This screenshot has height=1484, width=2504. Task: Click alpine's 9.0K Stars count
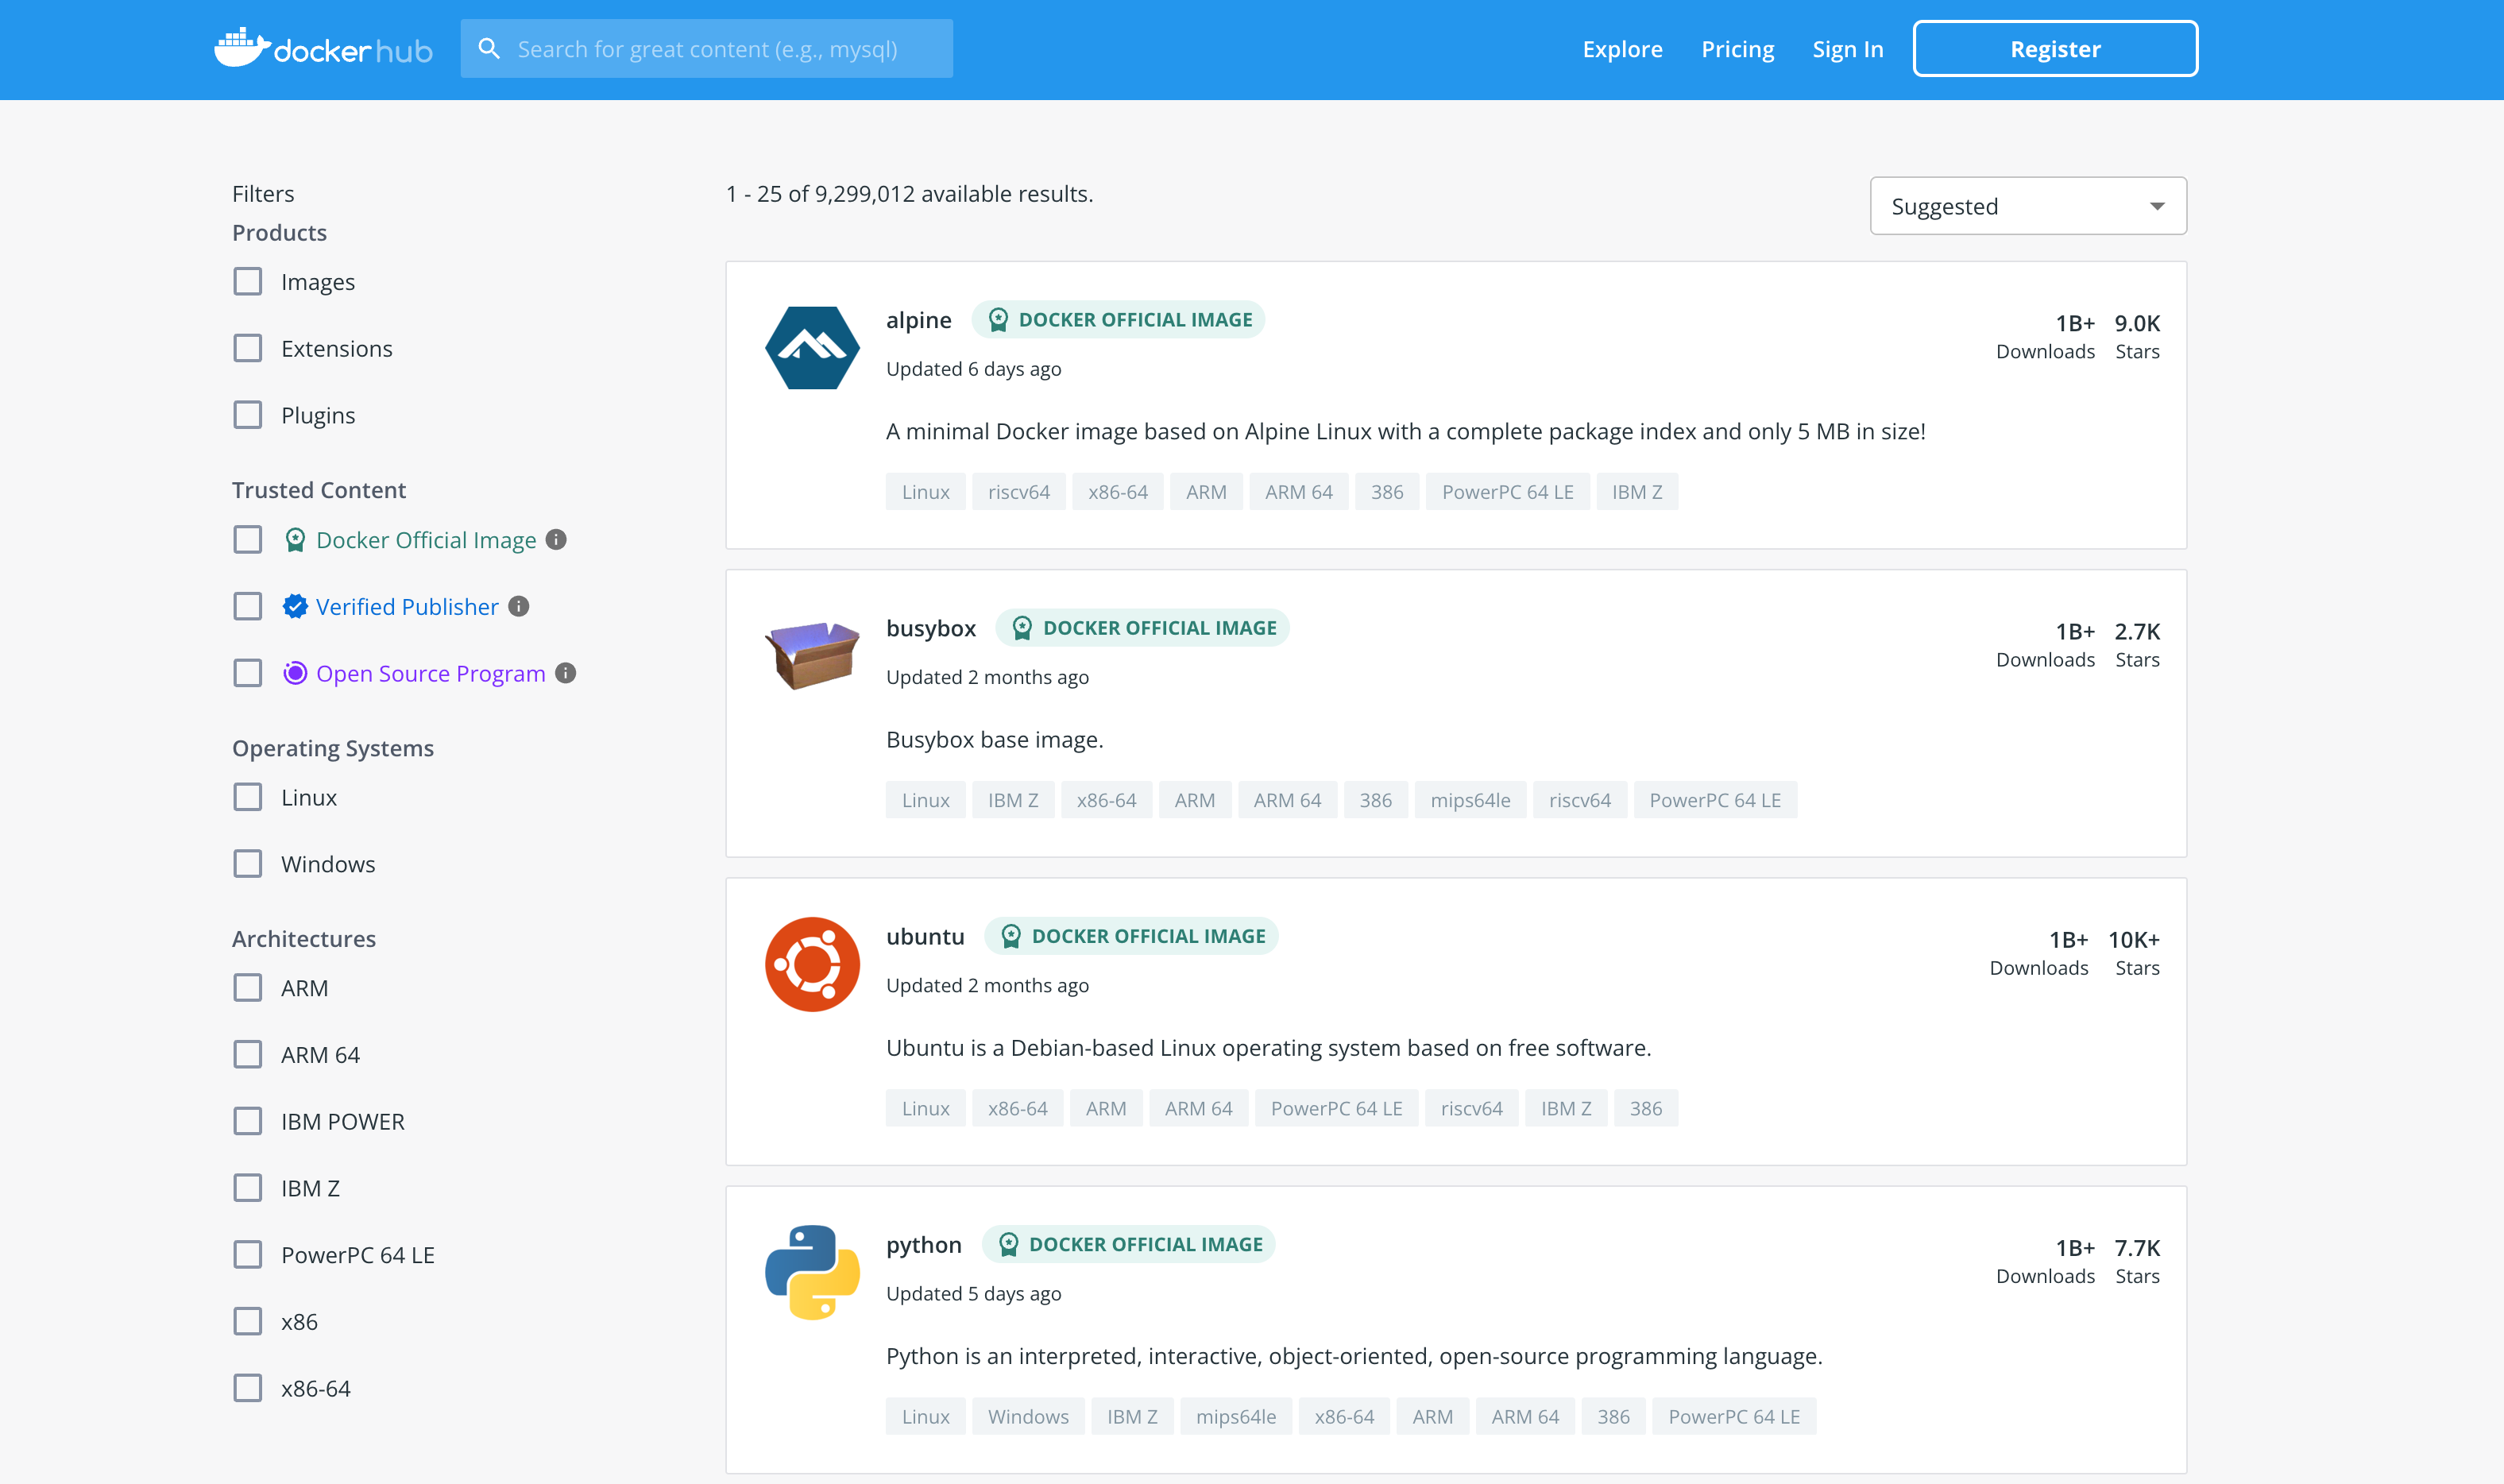pos(2137,336)
